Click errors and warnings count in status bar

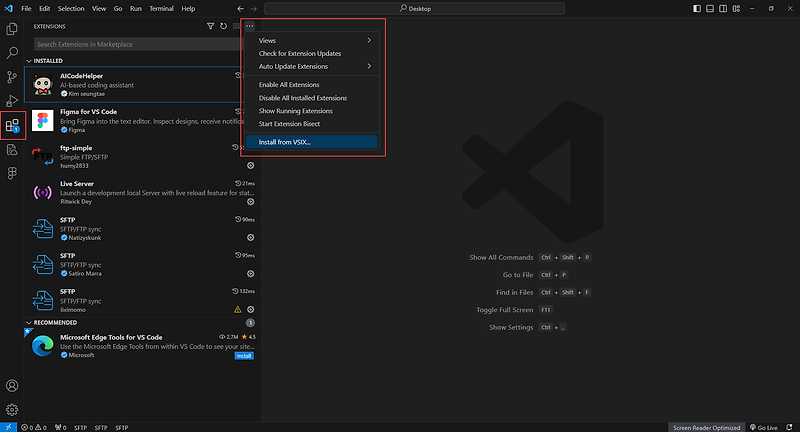pyautogui.click(x=34, y=427)
